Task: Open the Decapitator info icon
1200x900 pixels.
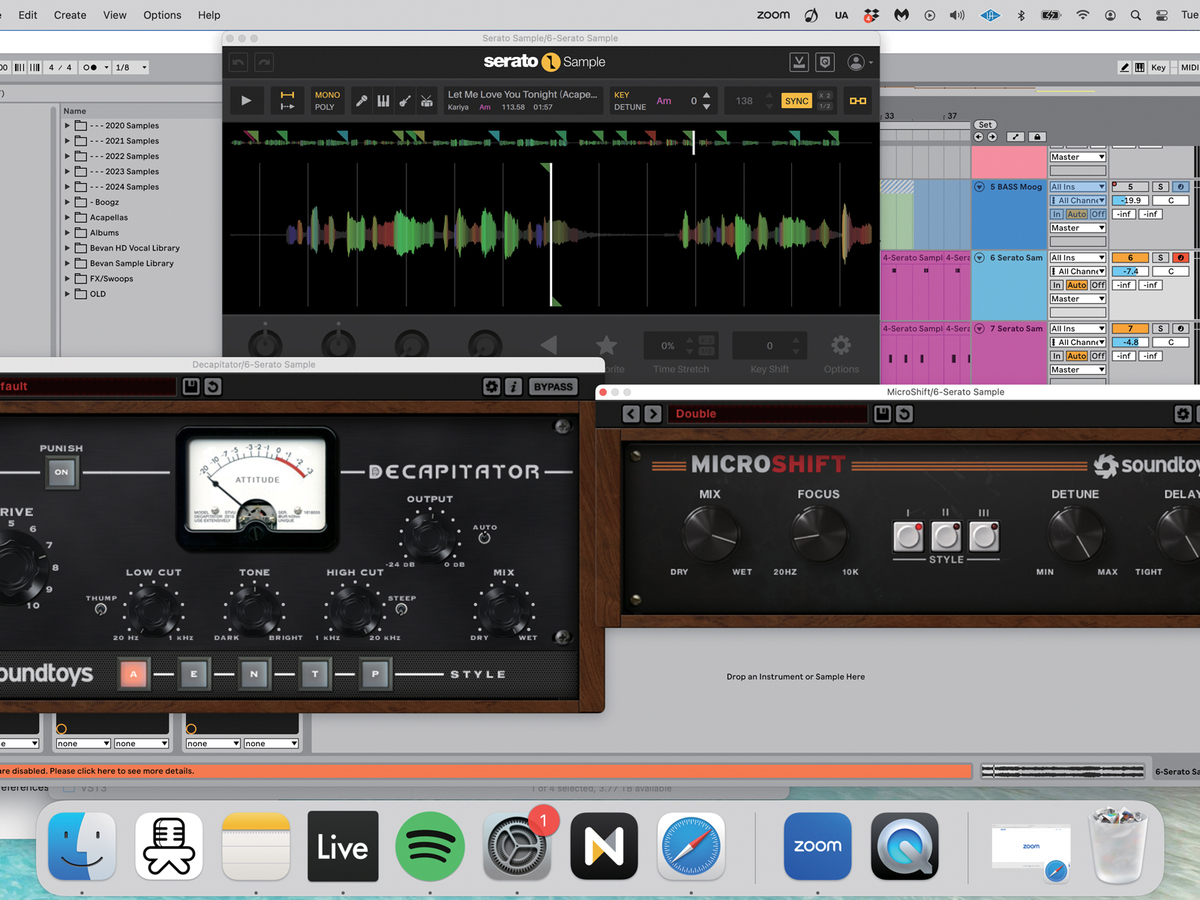Action: pyautogui.click(x=513, y=386)
